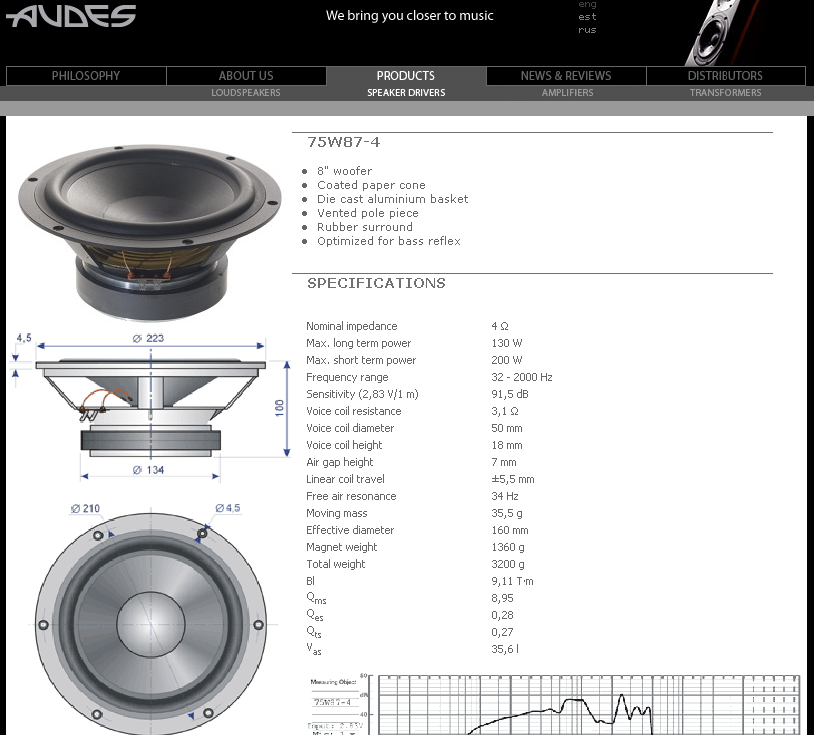Open the DISTRIBUTORS menu tab
Viewport: 814px width, 735px height.
tap(725, 76)
